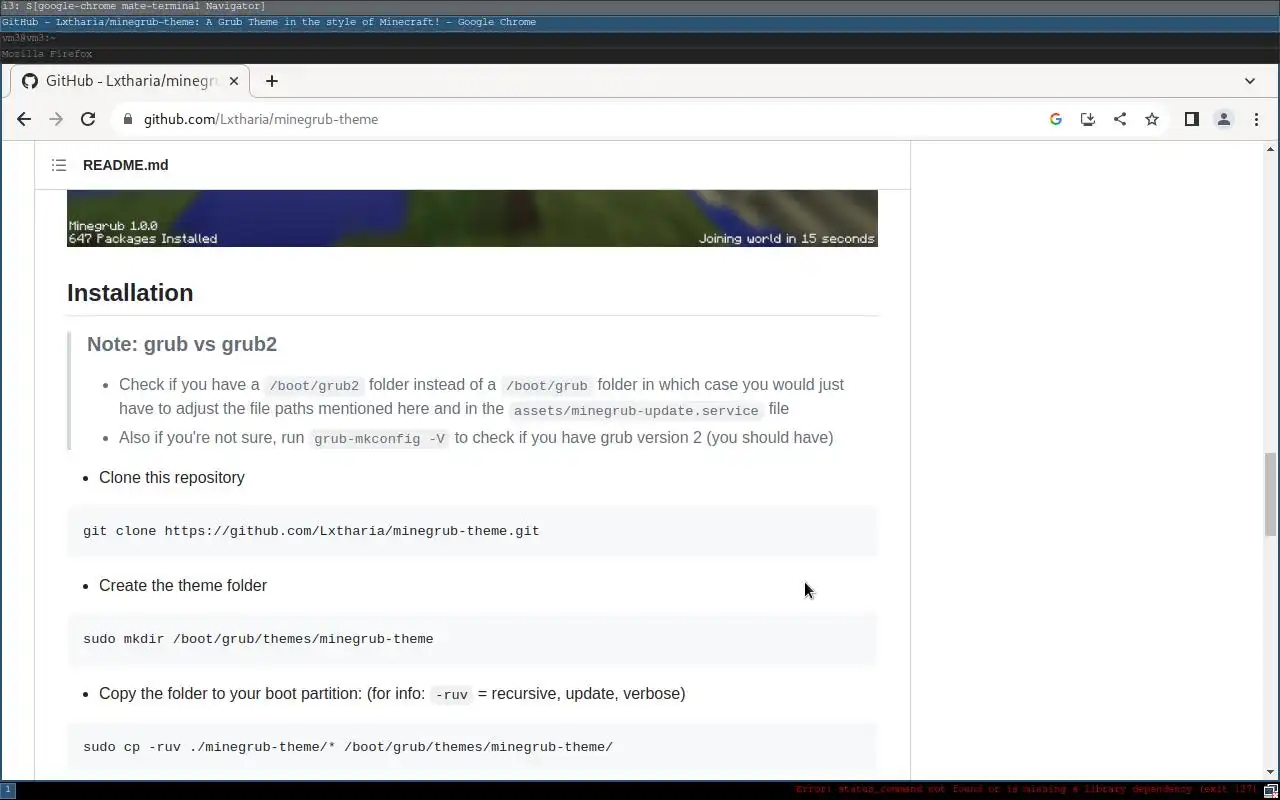This screenshot has width=1280, height=800.
Task: Click the sudo mkdir command block
Action: 472,639
